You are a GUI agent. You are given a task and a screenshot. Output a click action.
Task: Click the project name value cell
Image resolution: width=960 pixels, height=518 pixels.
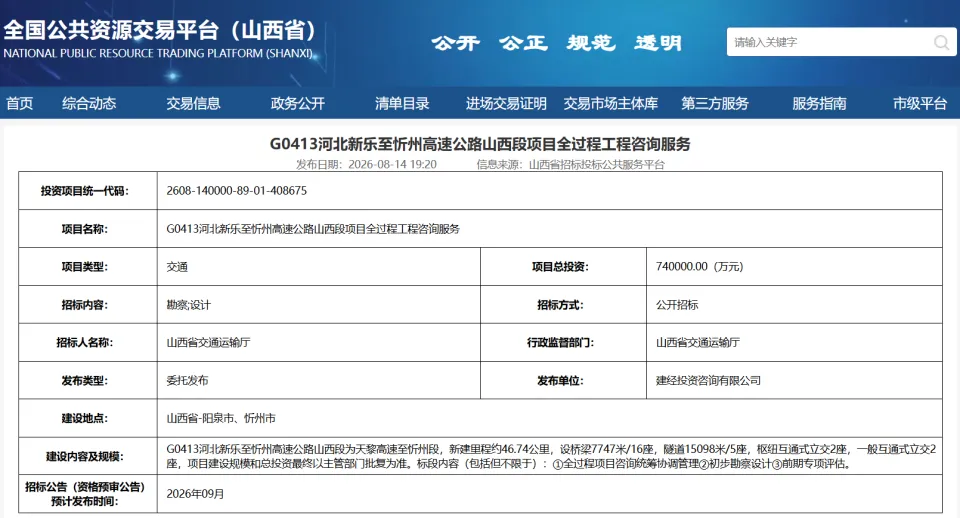[x=549, y=229]
